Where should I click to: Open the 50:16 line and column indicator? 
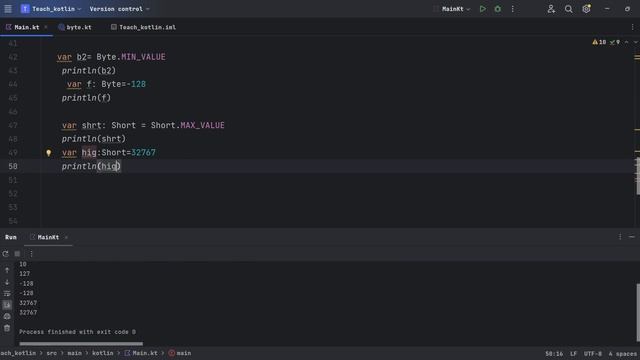554,354
